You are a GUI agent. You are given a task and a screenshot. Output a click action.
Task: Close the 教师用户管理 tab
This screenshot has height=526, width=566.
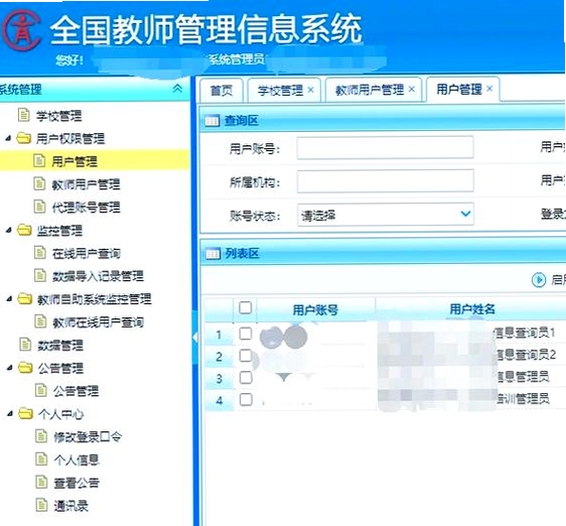[x=412, y=89]
